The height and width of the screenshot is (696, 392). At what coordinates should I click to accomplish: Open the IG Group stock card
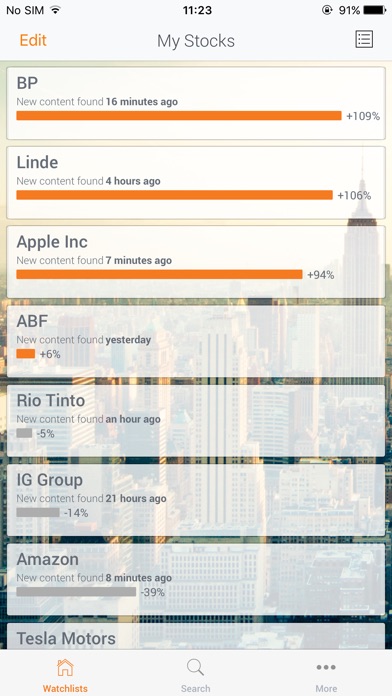[196, 500]
